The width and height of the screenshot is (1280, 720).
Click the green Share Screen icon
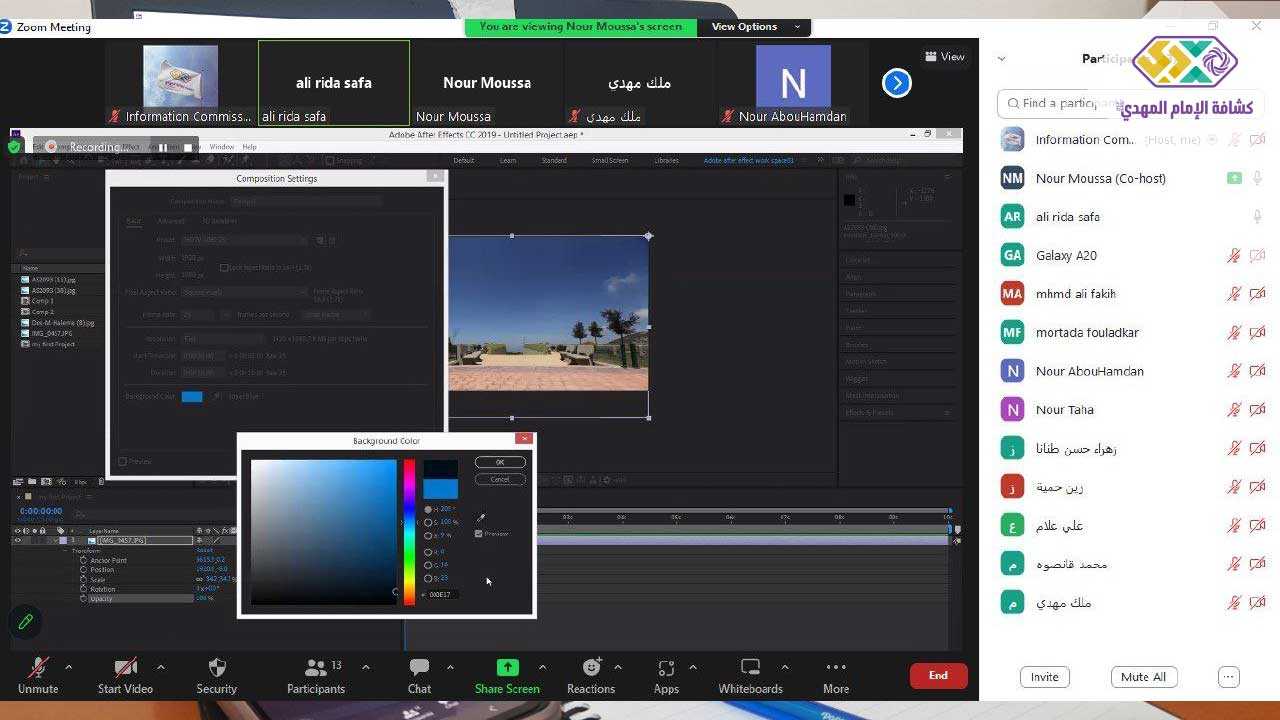coord(507,668)
